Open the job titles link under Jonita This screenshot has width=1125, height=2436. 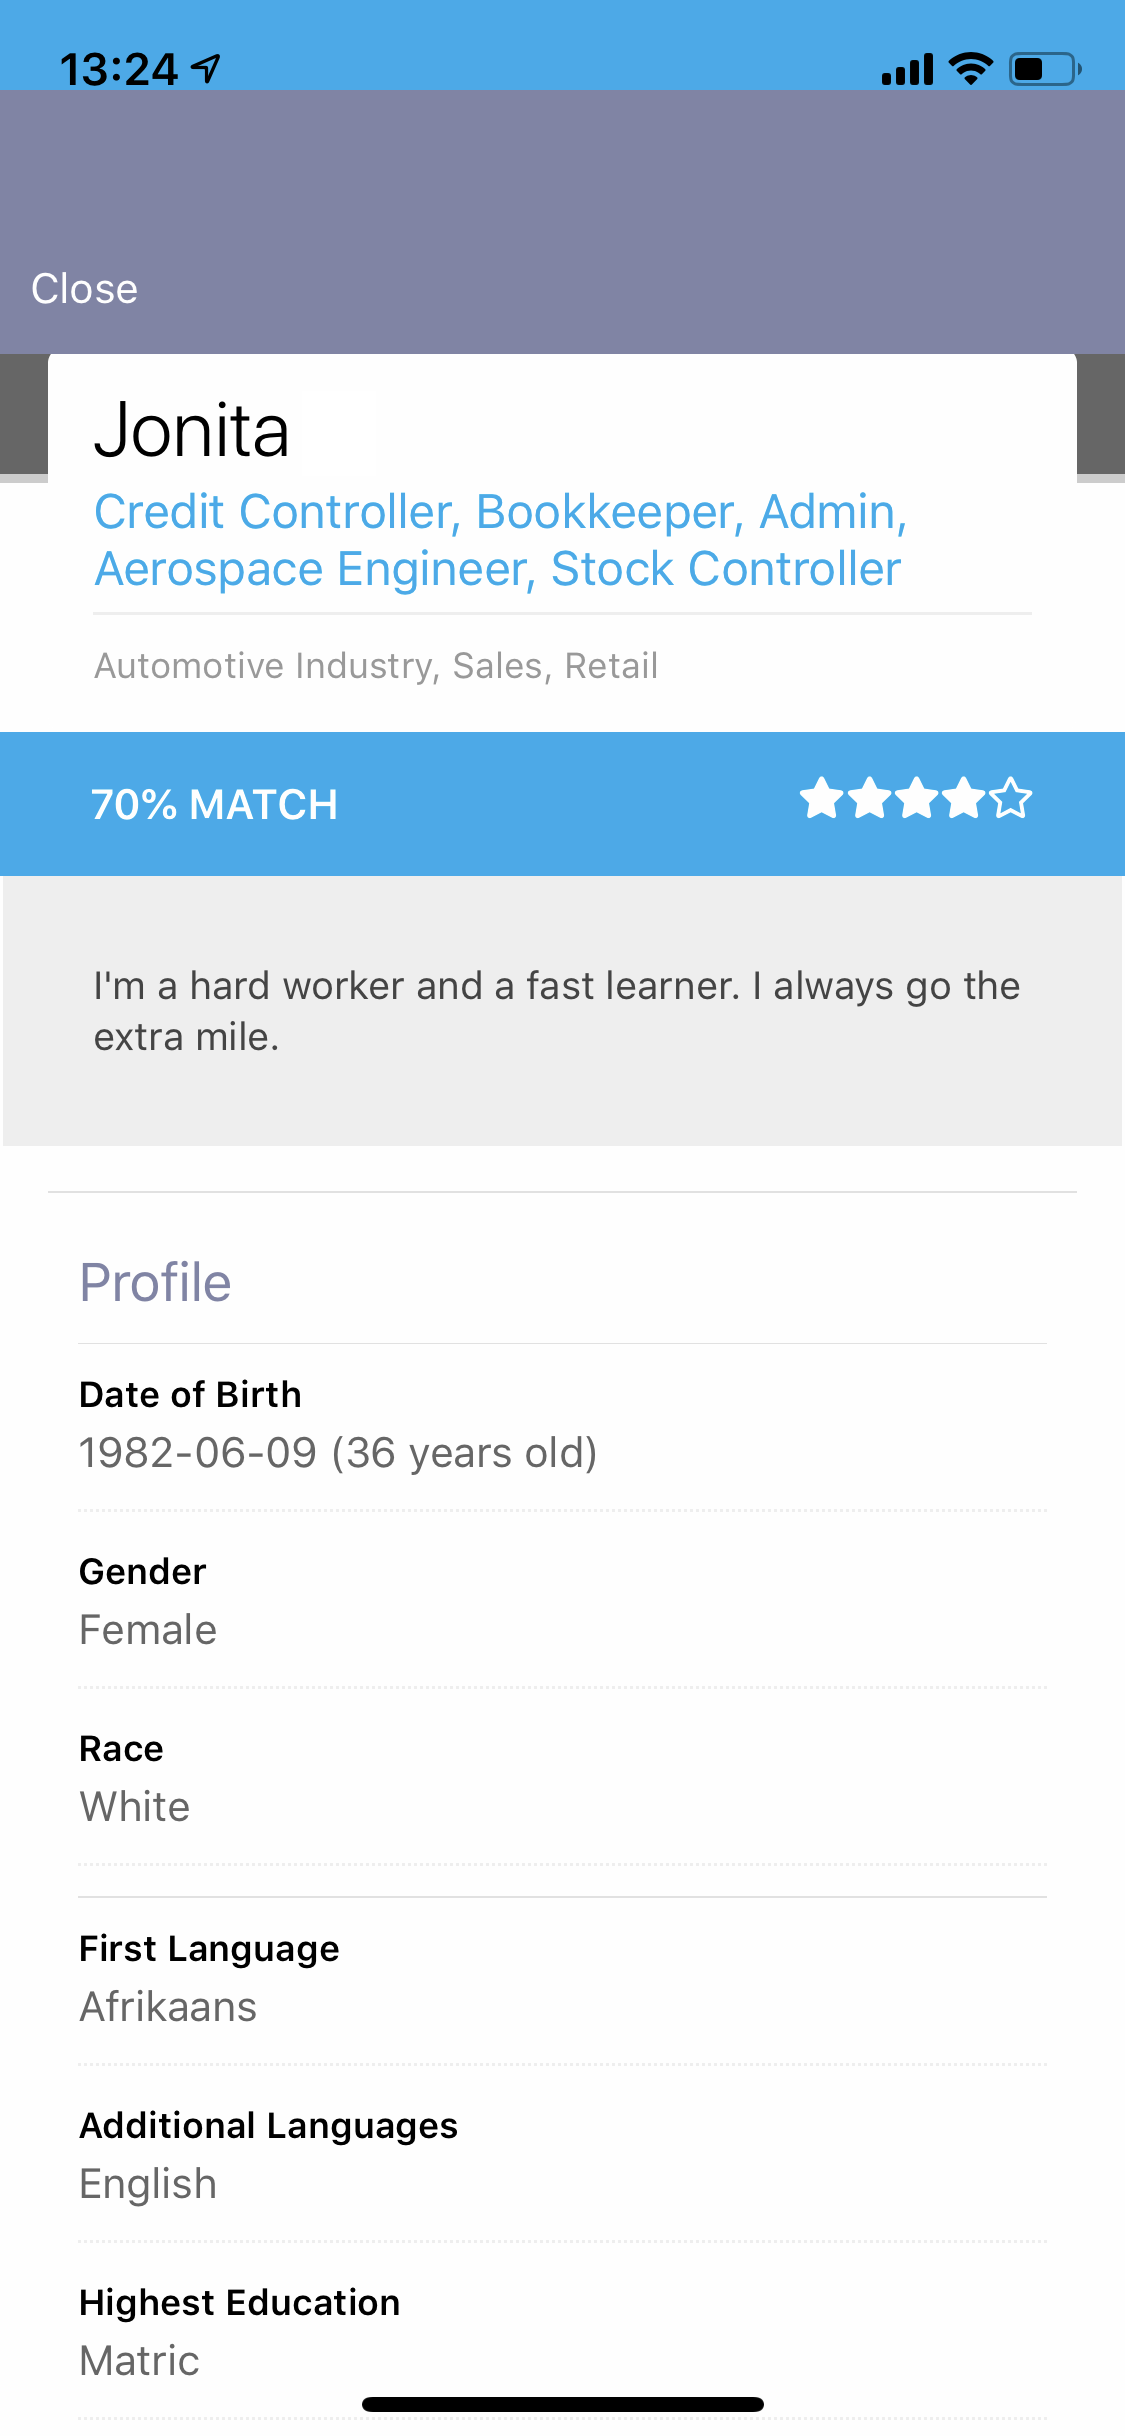pyautogui.click(x=500, y=540)
